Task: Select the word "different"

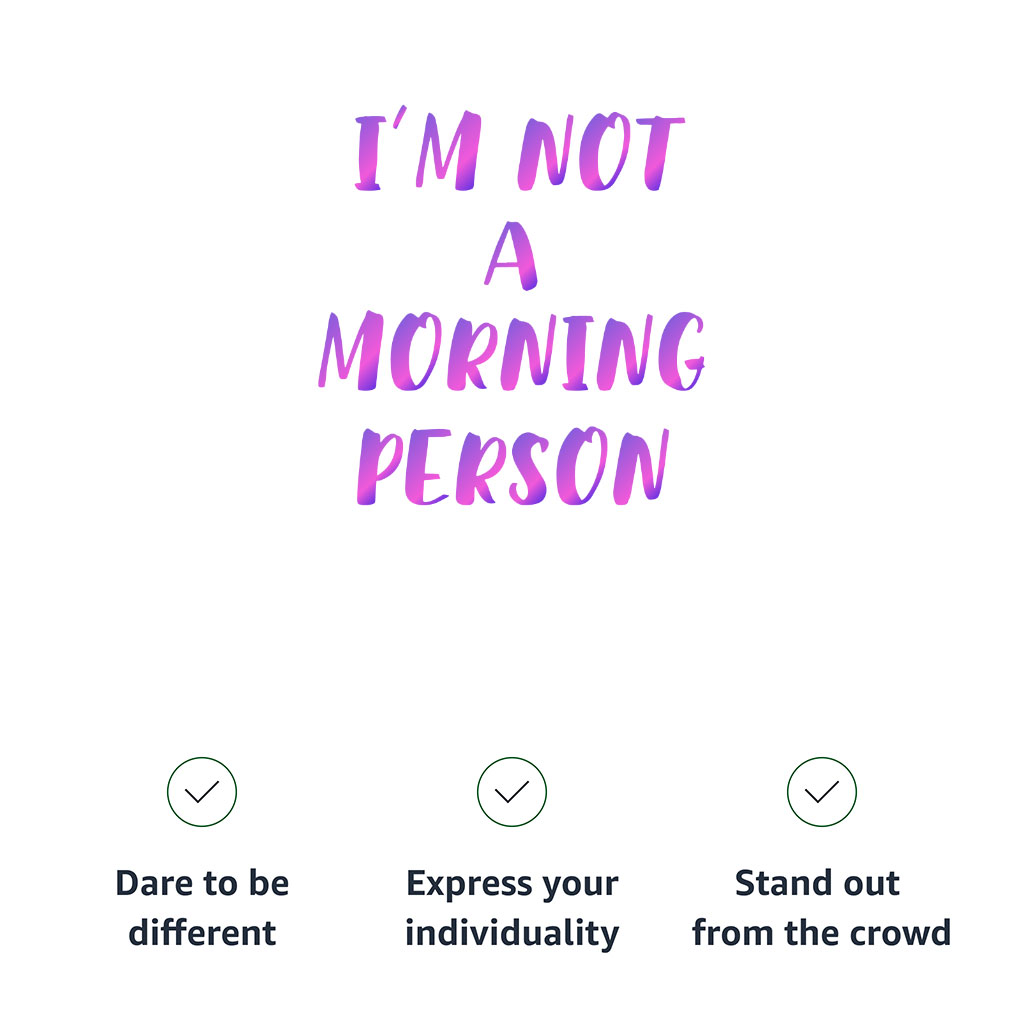Action: pos(202,933)
